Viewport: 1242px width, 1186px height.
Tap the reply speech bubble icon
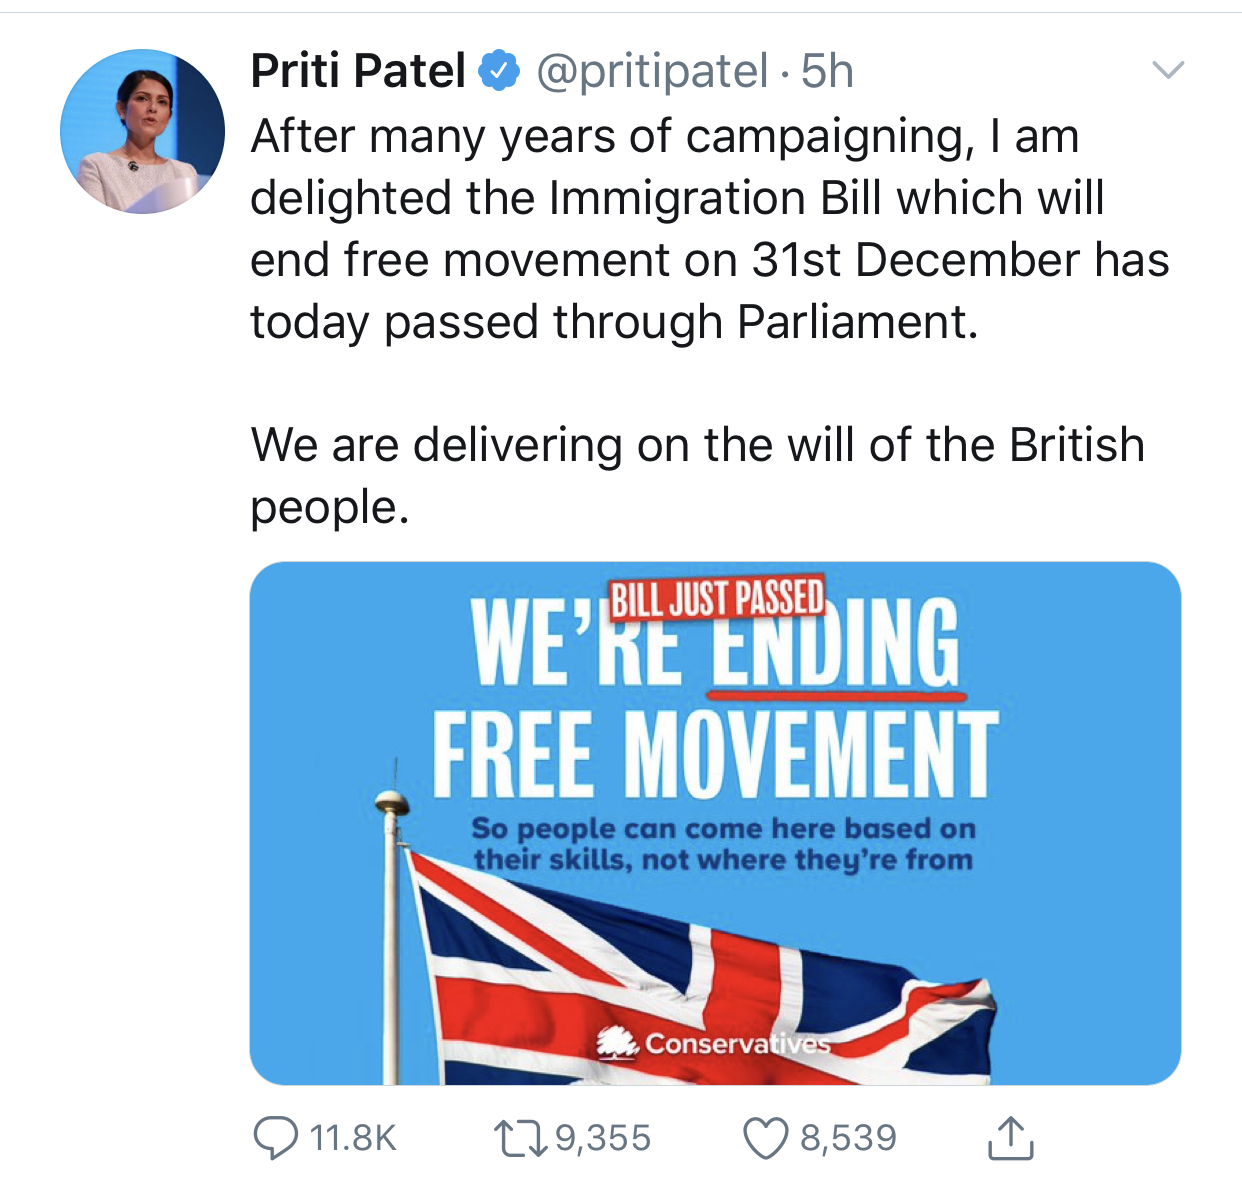pos(275,1138)
